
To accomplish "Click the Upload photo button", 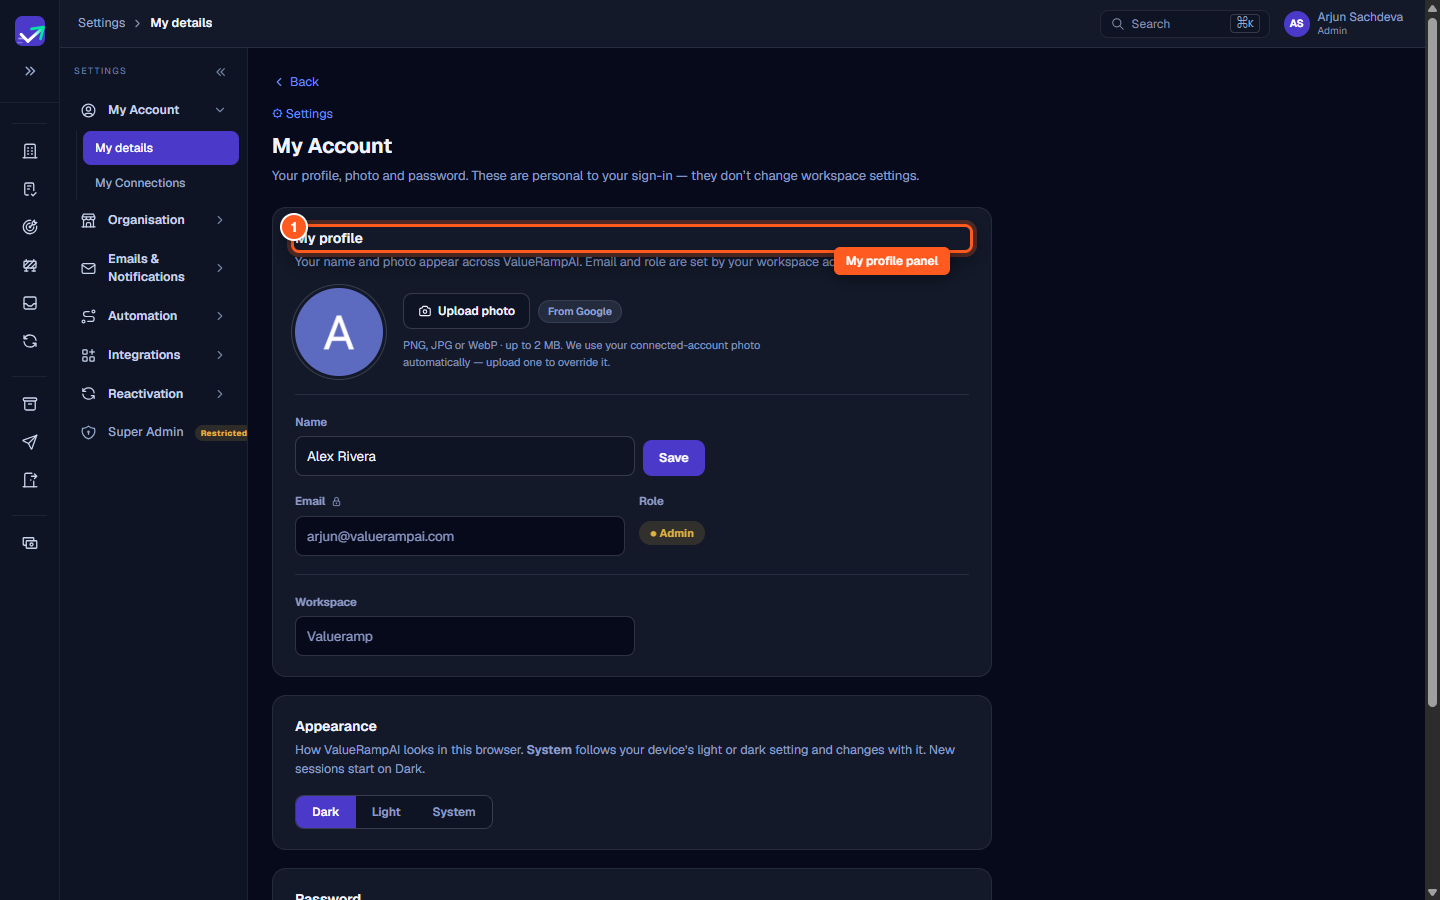I will pyautogui.click(x=466, y=311).
